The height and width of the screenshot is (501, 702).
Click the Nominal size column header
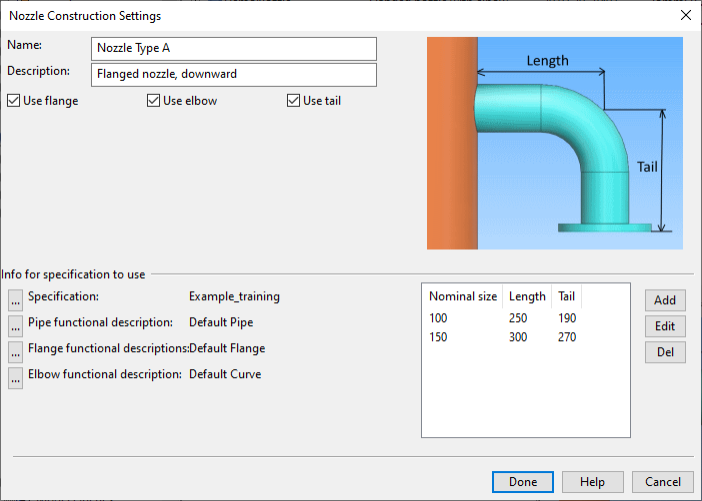pos(462,297)
